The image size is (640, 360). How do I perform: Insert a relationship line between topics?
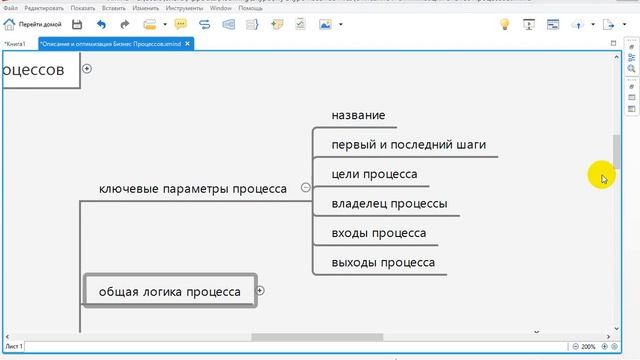[204, 24]
